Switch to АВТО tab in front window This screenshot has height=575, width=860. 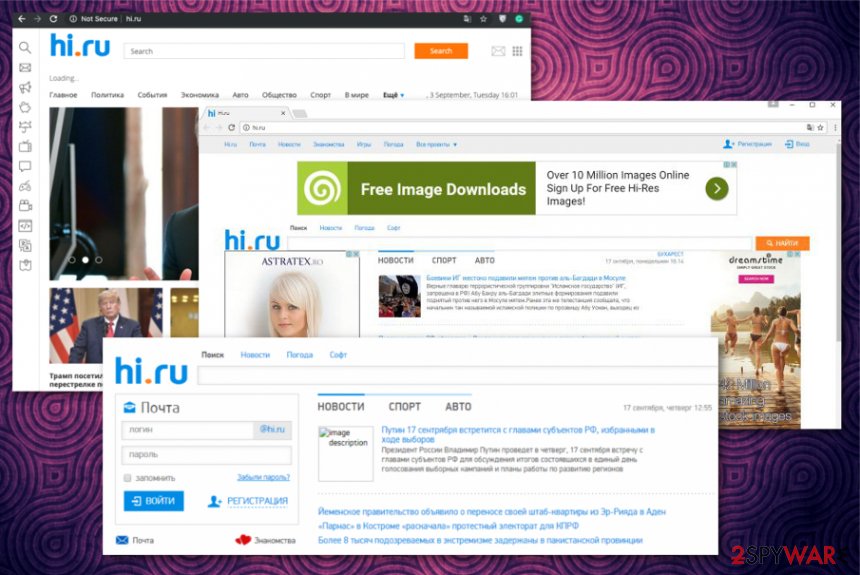pyautogui.click(x=458, y=407)
